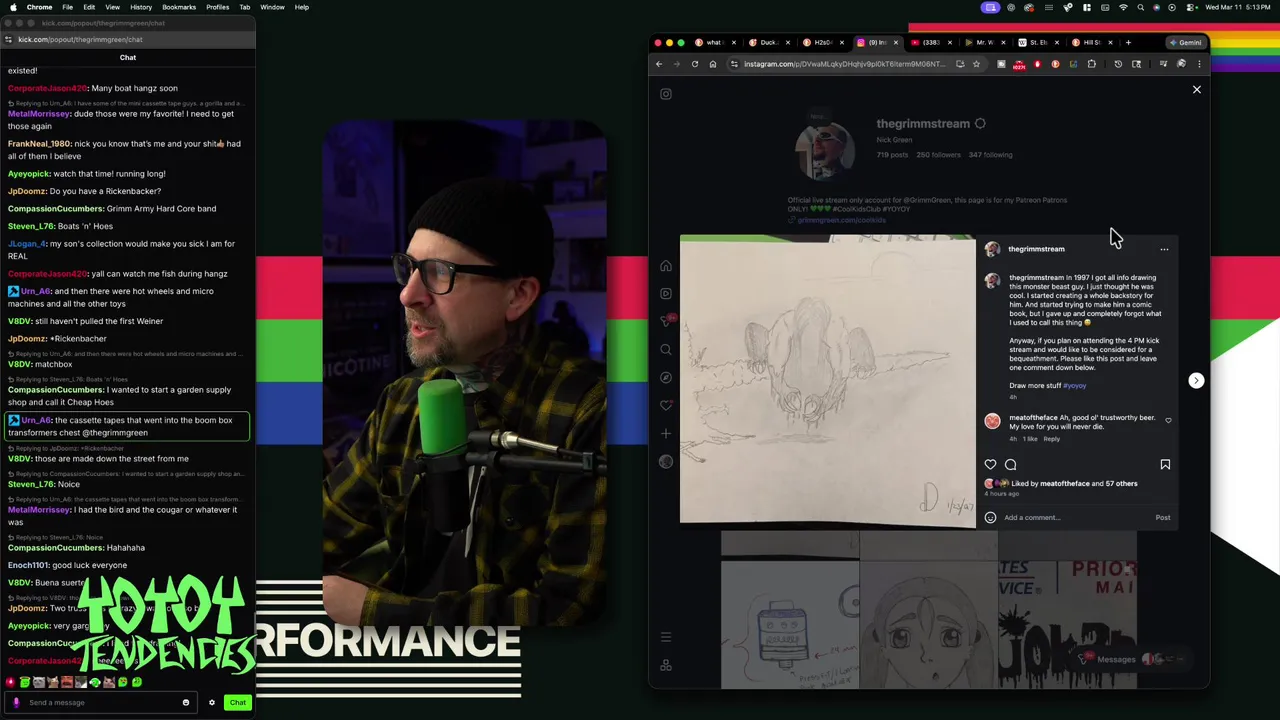This screenshot has width=1280, height=720.
Task: Close the Instagram post overlay
Action: 1196,90
